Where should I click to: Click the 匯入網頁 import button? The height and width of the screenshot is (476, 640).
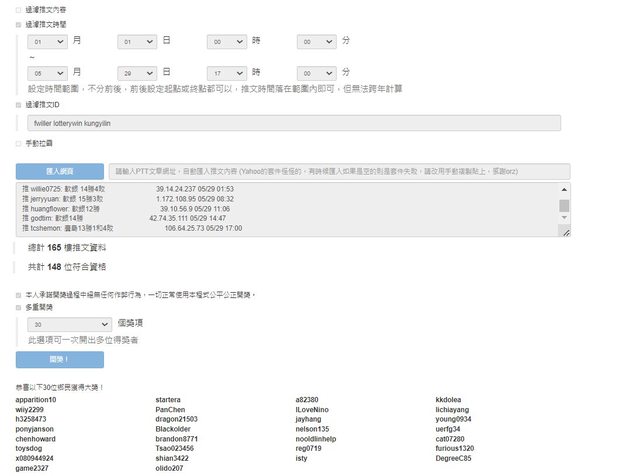click(x=59, y=171)
